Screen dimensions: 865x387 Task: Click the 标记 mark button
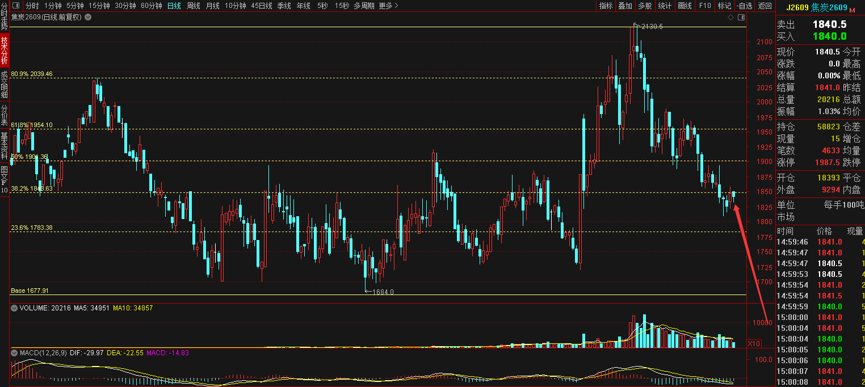[x=724, y=6]
